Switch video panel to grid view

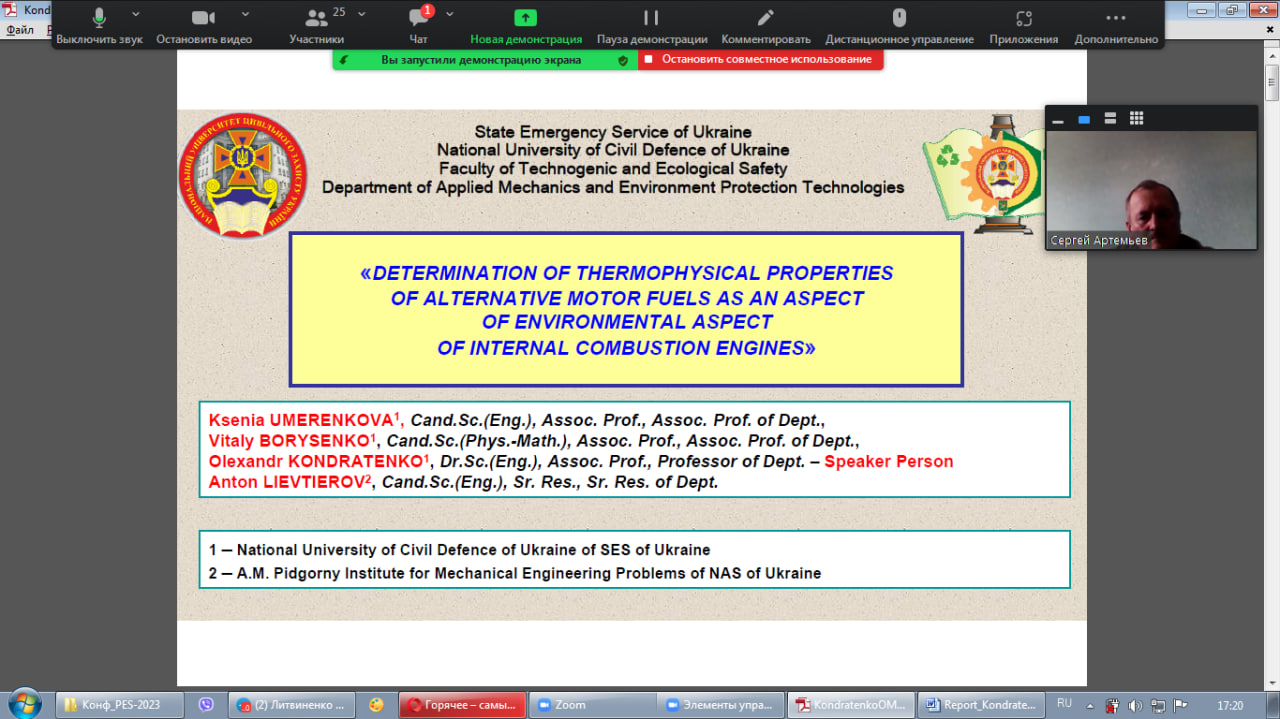1136,118
